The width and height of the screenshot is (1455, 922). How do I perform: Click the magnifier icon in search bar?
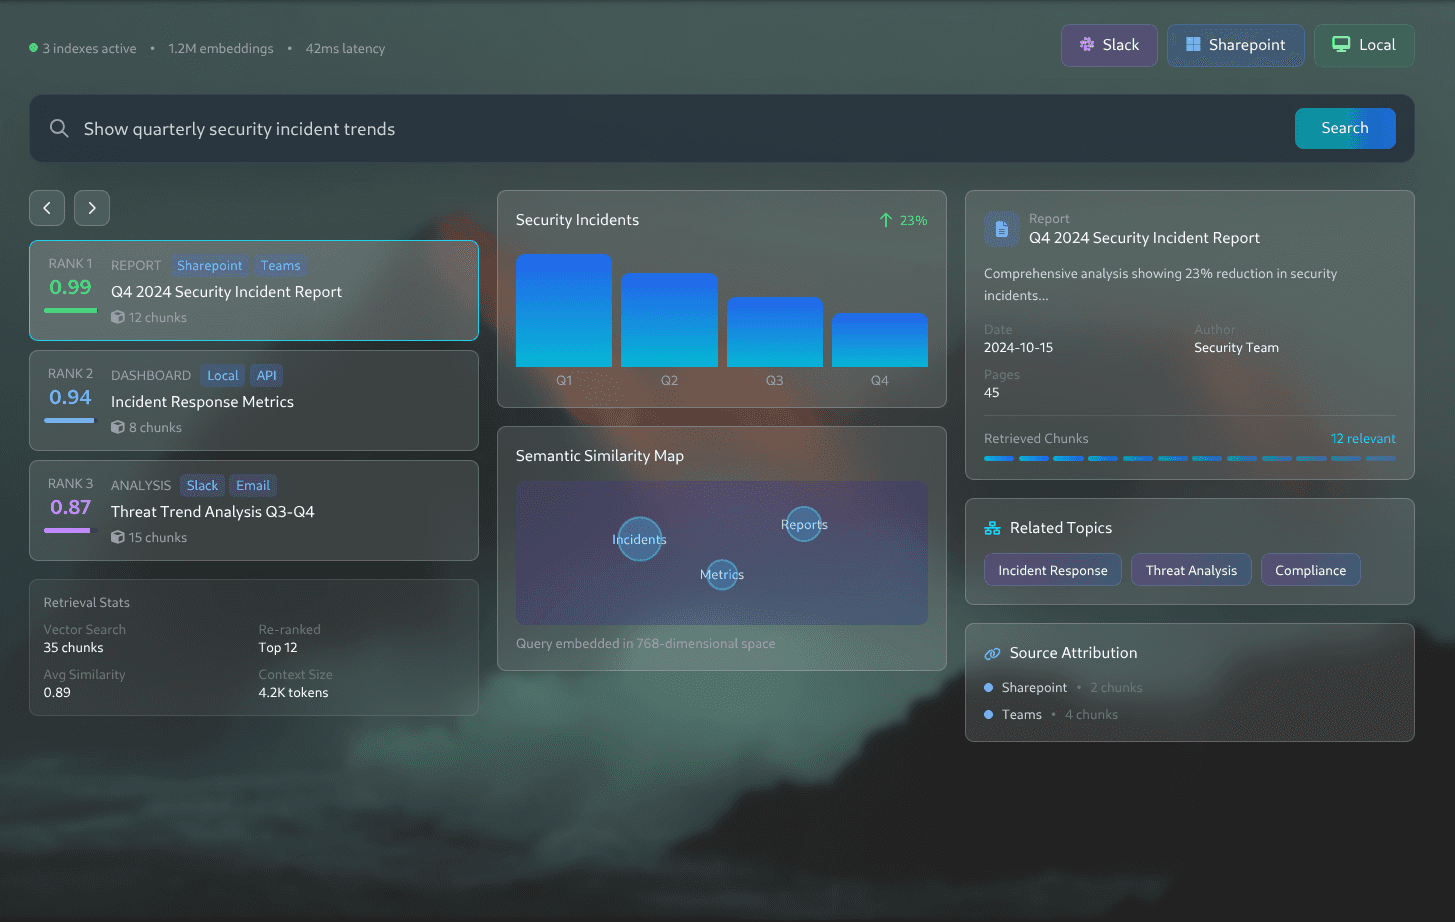pos(59,128)
